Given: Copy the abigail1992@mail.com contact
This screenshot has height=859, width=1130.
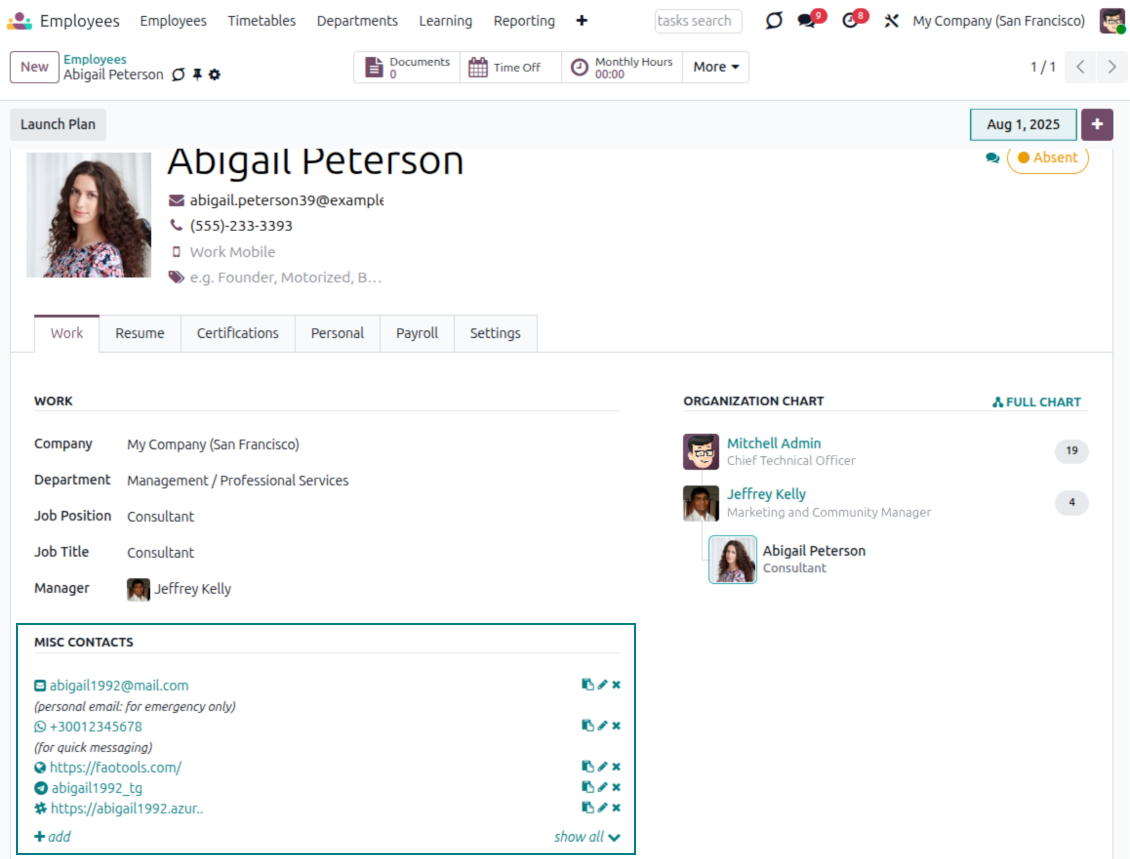Looking at the screenshot, I should click(587, 685).
